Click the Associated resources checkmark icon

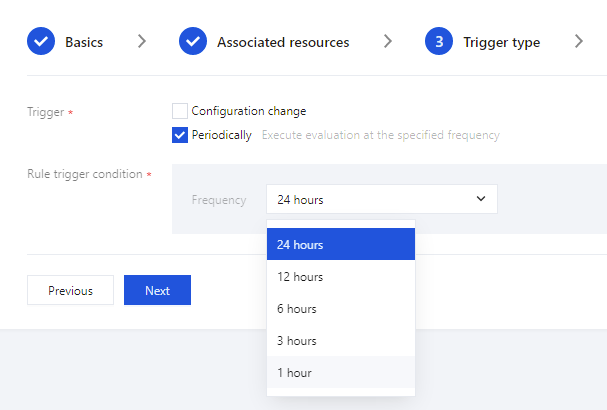pyautogui.click(x=193, y=42)
